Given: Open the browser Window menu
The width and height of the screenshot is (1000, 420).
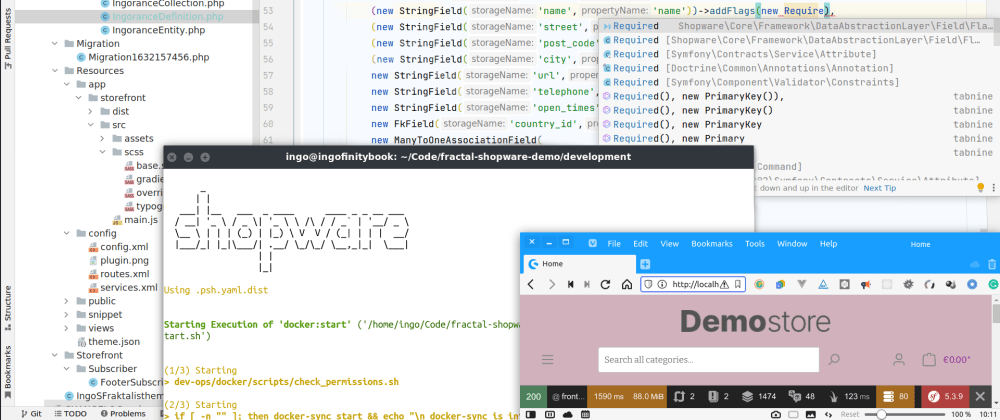Looking at the screenshot, I should pos(792,243).
